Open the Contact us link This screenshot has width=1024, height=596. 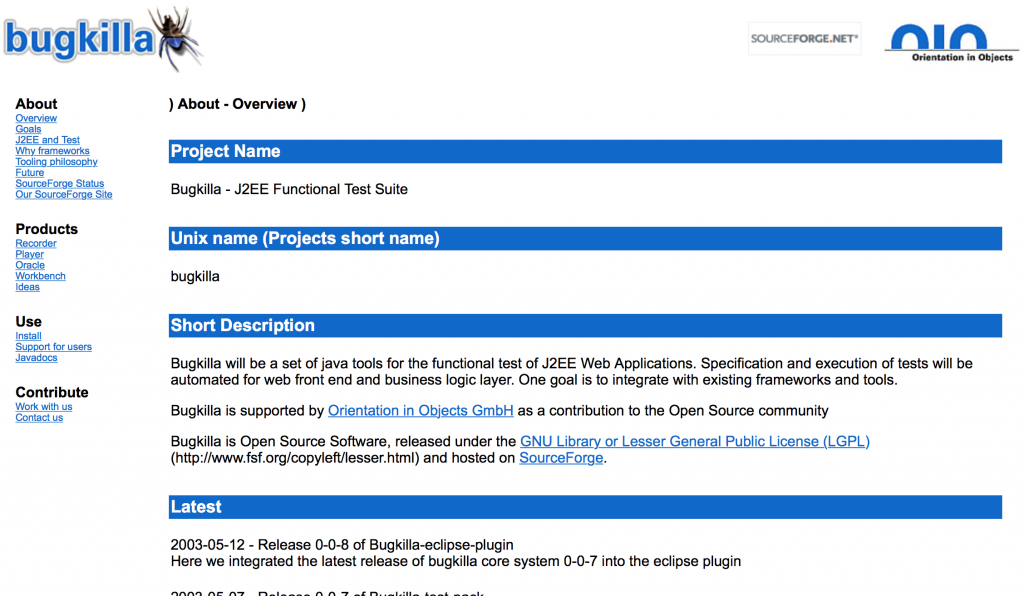coord(39,418)
